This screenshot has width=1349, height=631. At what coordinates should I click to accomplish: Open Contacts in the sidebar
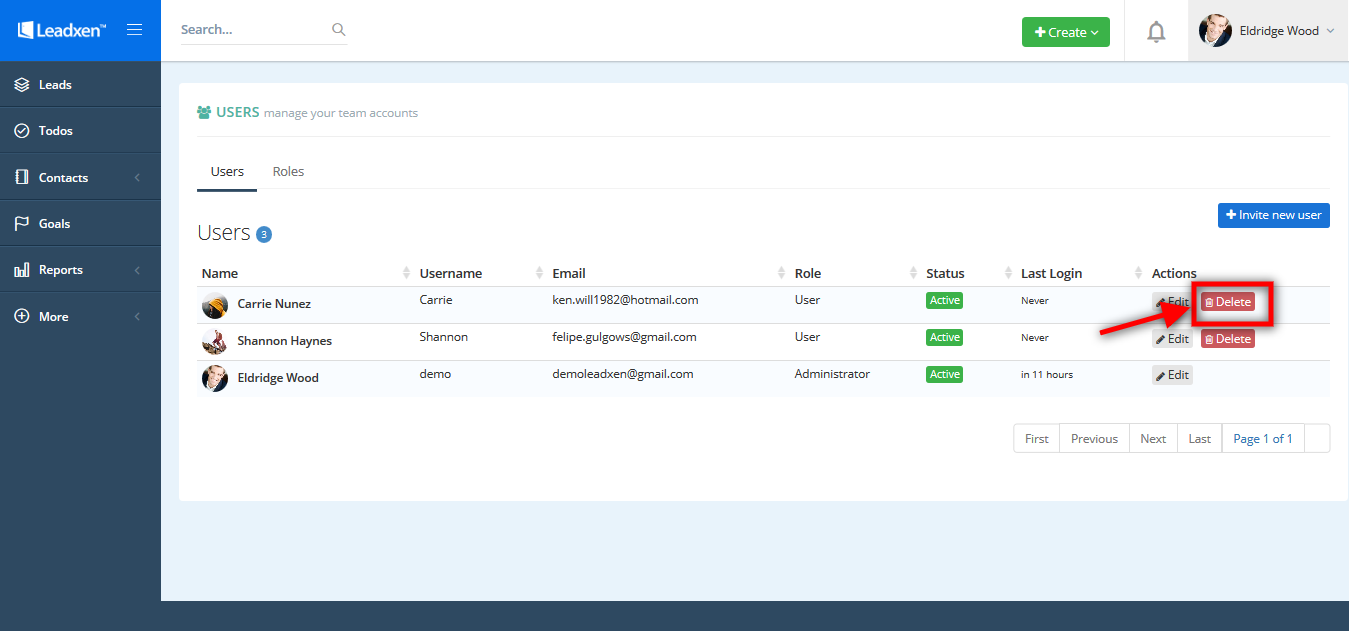[x=80, y=177]
